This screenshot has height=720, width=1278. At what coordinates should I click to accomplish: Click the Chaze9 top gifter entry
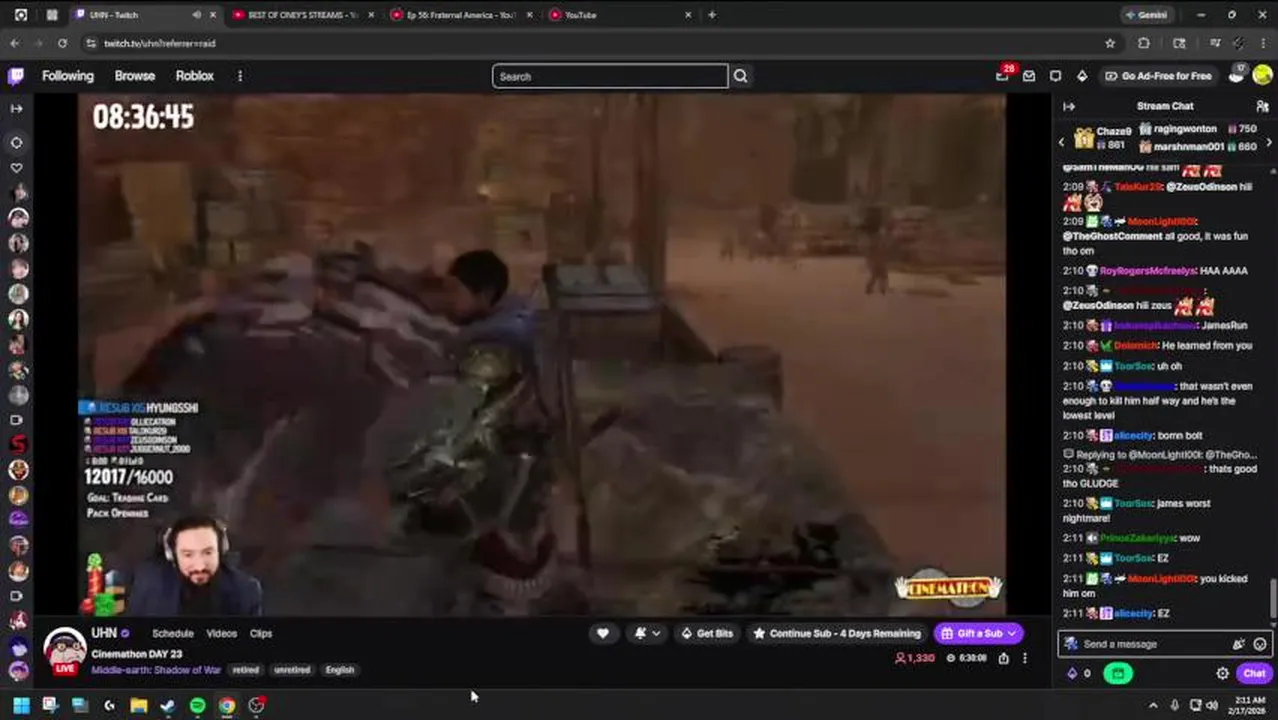tap(1103, 138)
